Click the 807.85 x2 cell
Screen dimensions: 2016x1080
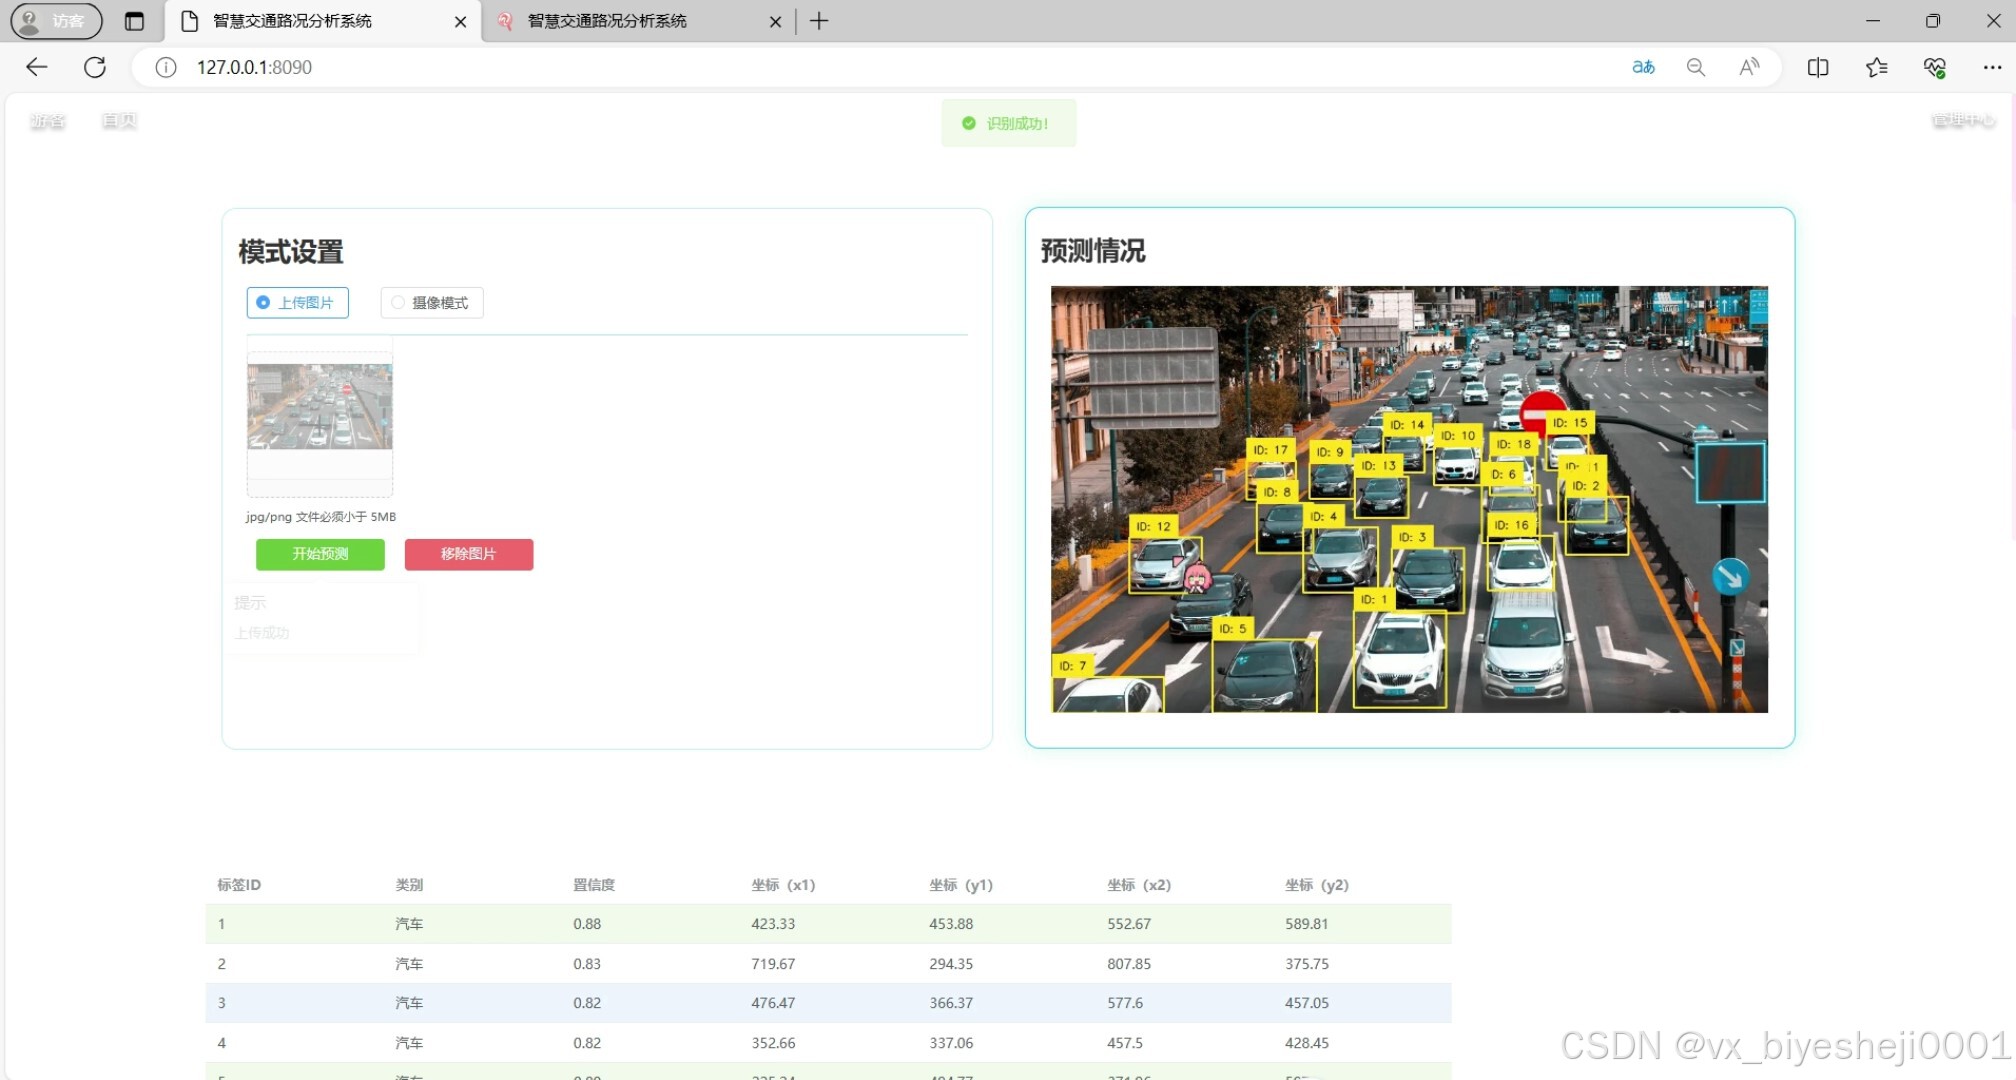click(1129, 964)
